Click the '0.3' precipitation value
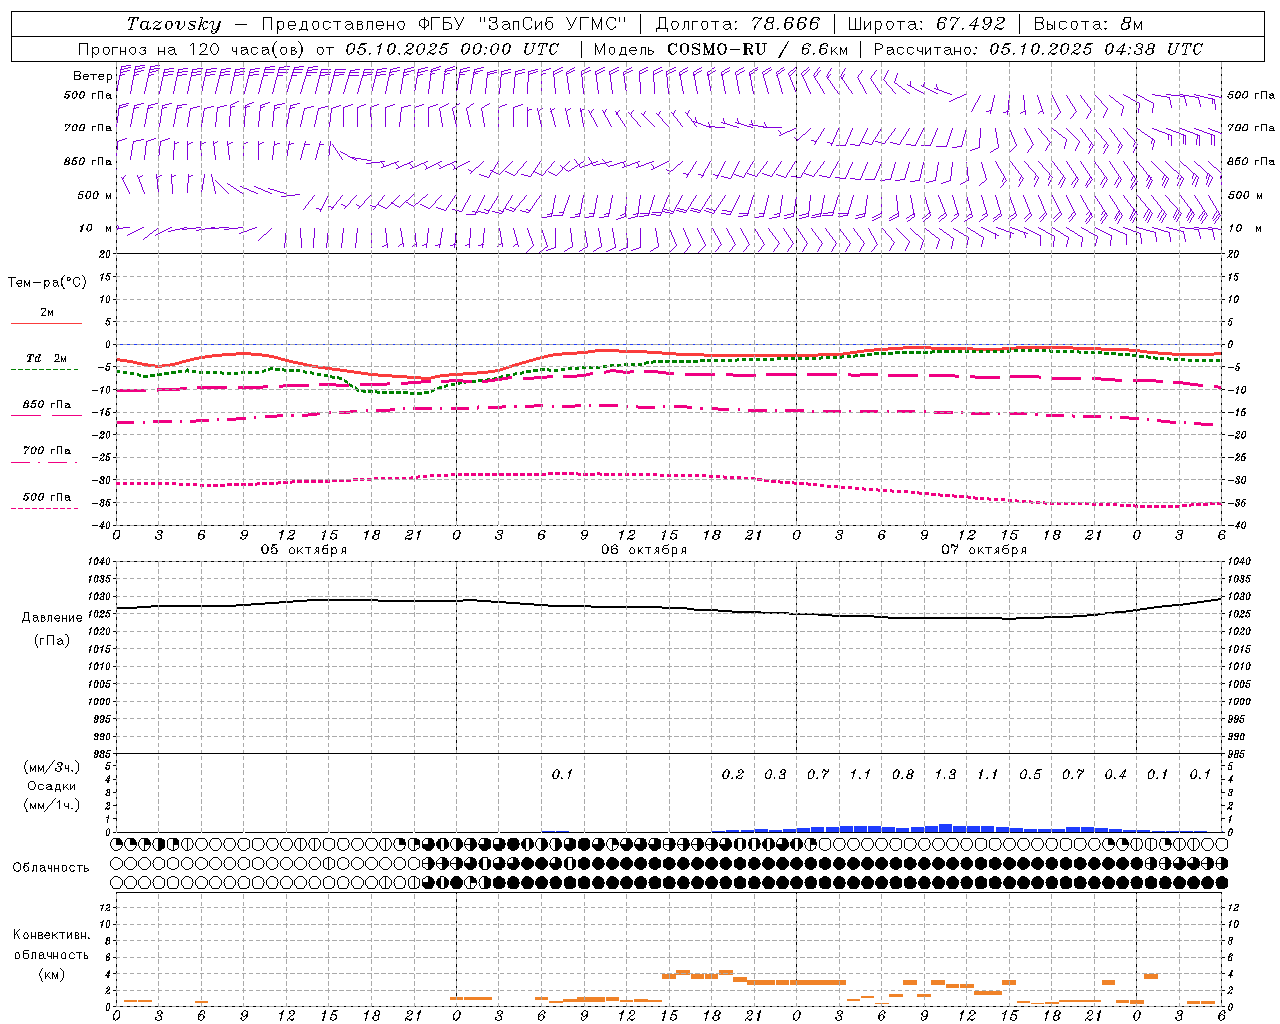 [x=775, y=775]
